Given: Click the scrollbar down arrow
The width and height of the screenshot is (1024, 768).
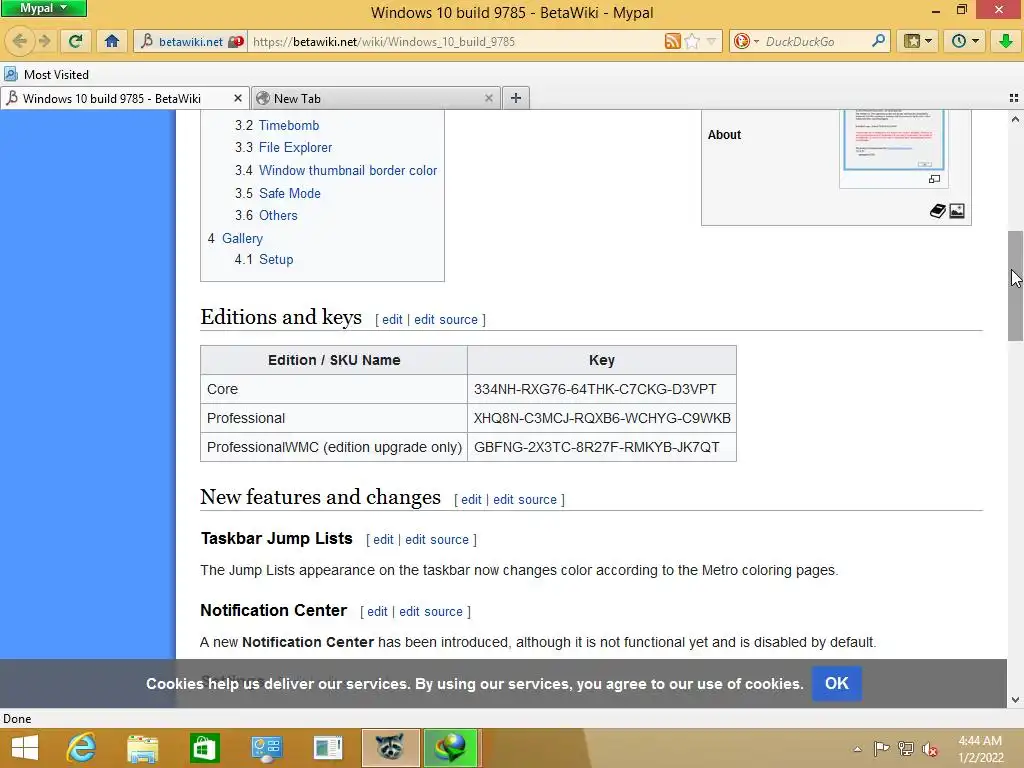Looking at the screenshot, I should tap(1015, 699).
